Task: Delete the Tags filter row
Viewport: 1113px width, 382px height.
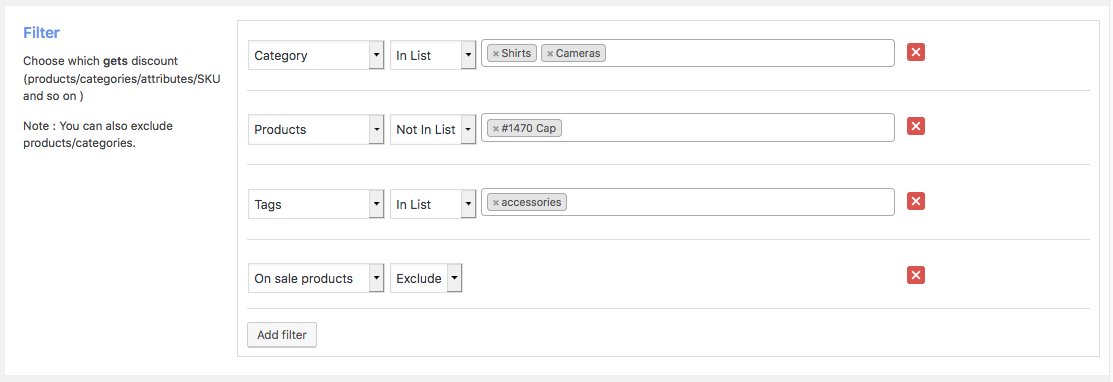Action: tap(916, 202)
